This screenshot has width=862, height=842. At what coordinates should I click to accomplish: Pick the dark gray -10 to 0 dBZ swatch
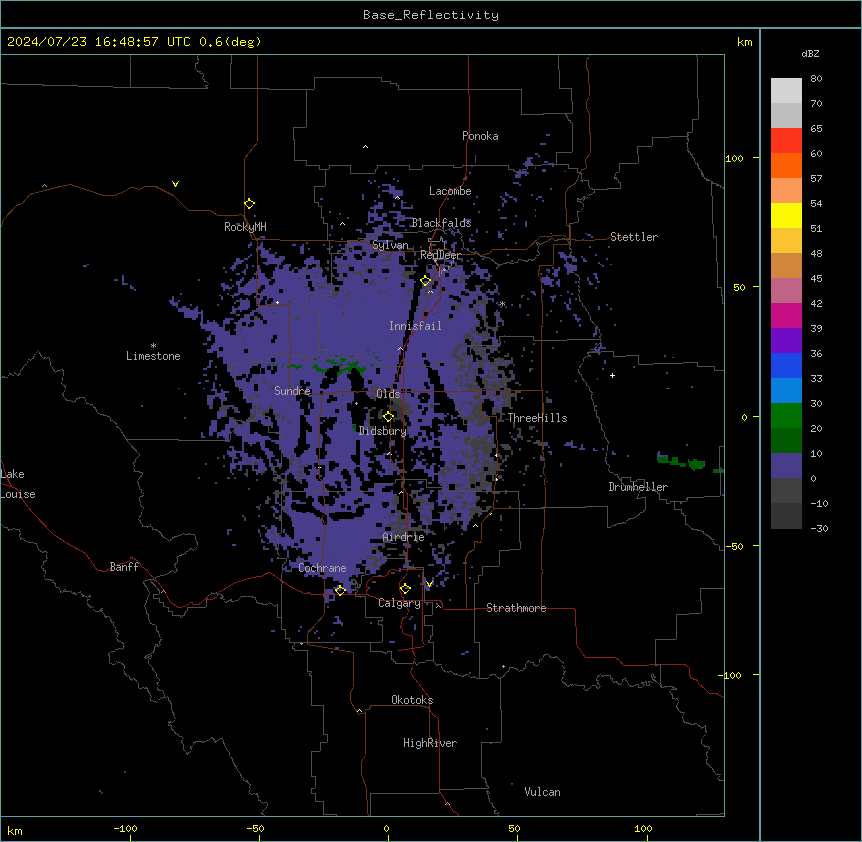pyautogui.click(x=786, y=491)
